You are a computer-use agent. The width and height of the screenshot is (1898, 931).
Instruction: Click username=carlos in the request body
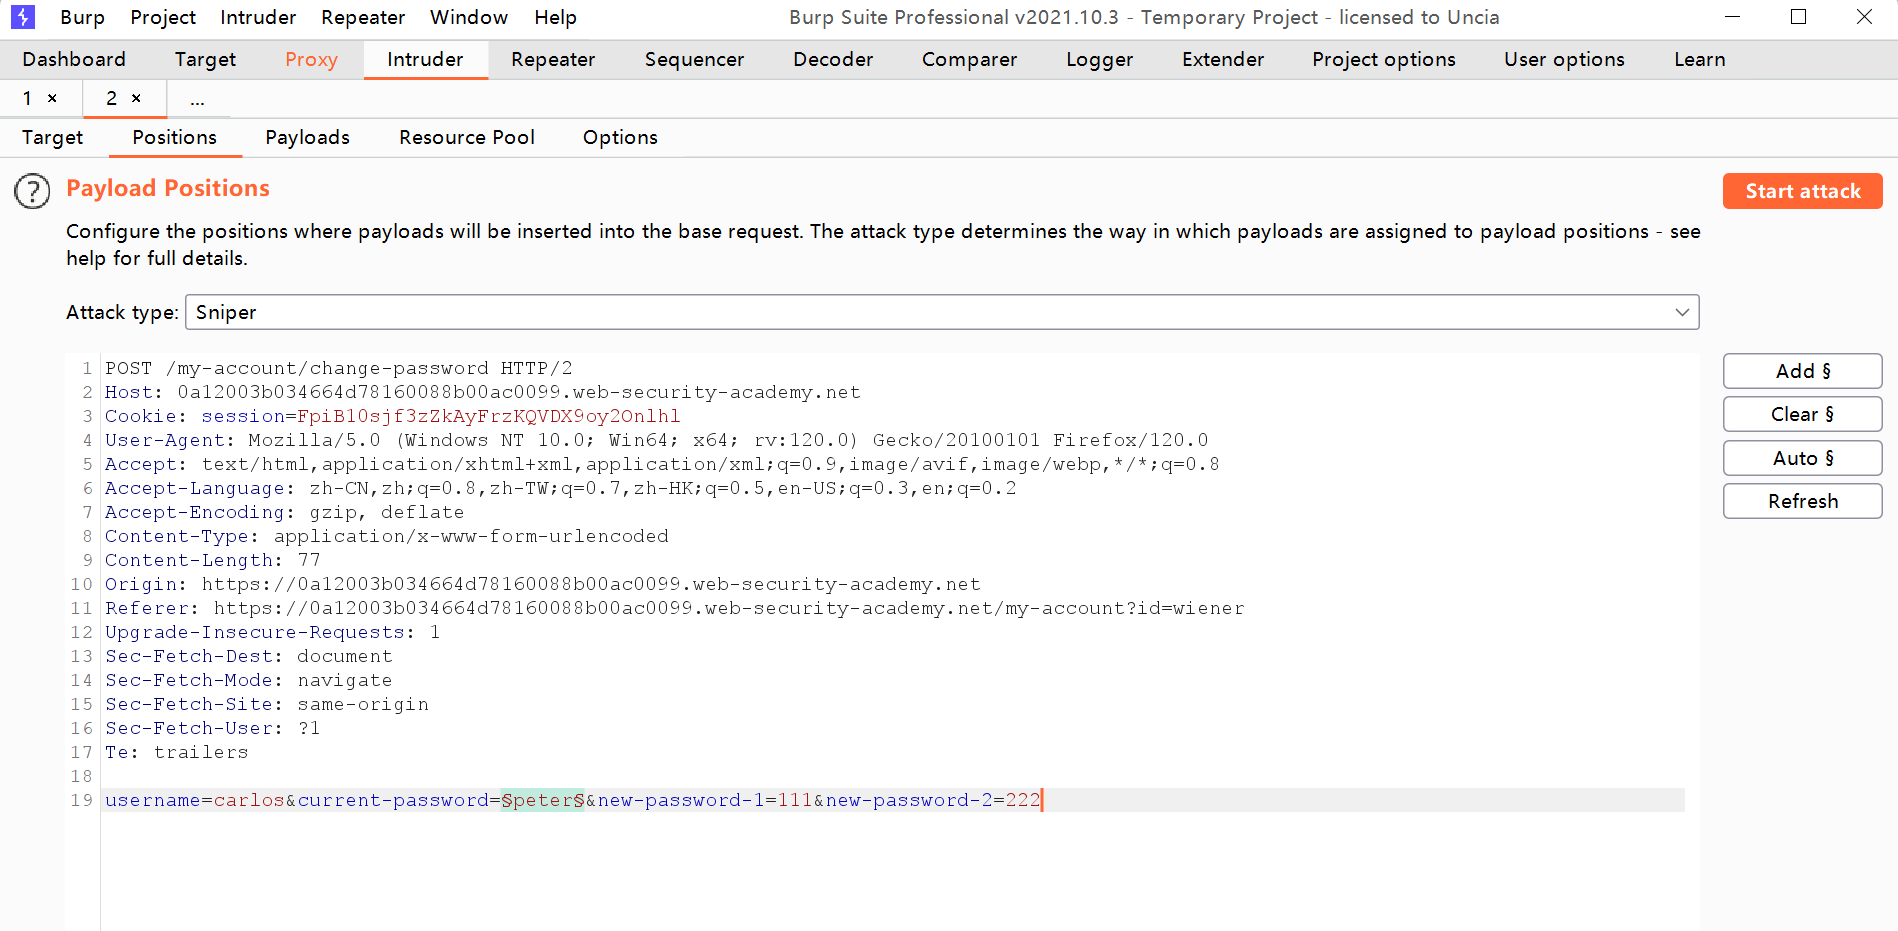pos(195,800)
